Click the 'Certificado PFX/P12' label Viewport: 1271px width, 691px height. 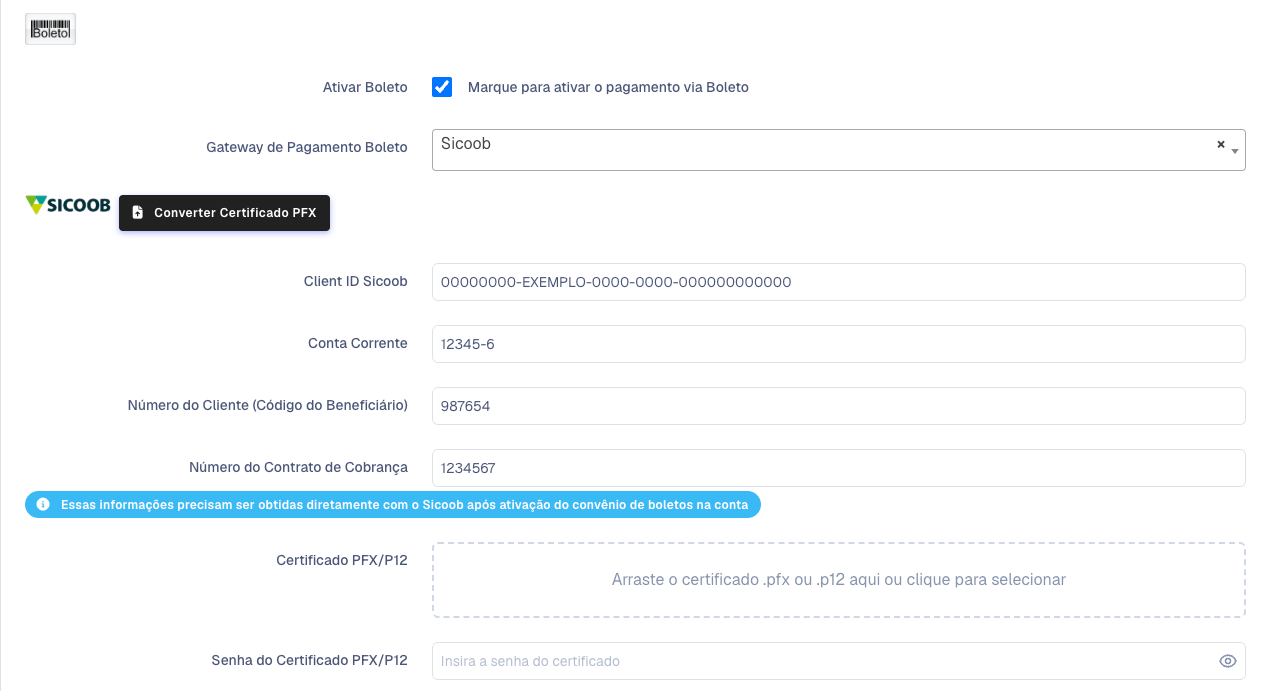click(342, 560)
